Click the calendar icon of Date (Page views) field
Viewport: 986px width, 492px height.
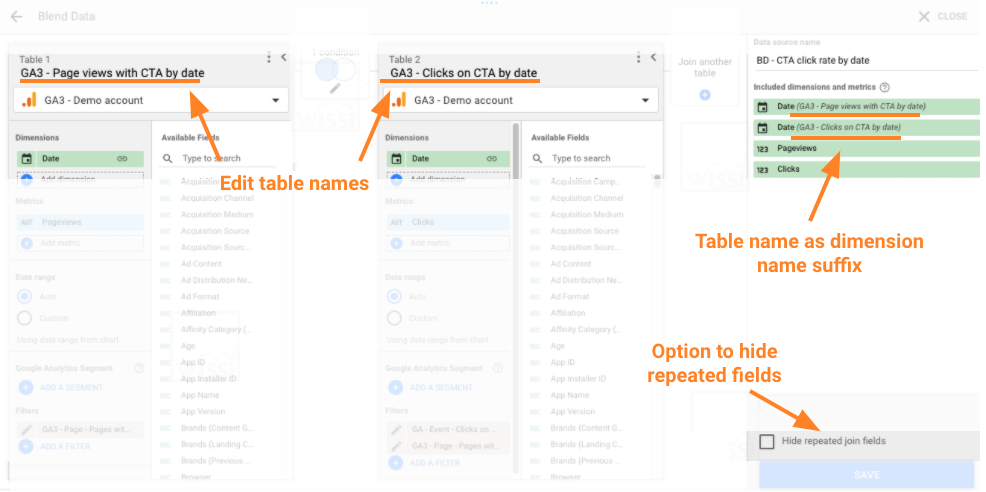click(x=762, y=107)
